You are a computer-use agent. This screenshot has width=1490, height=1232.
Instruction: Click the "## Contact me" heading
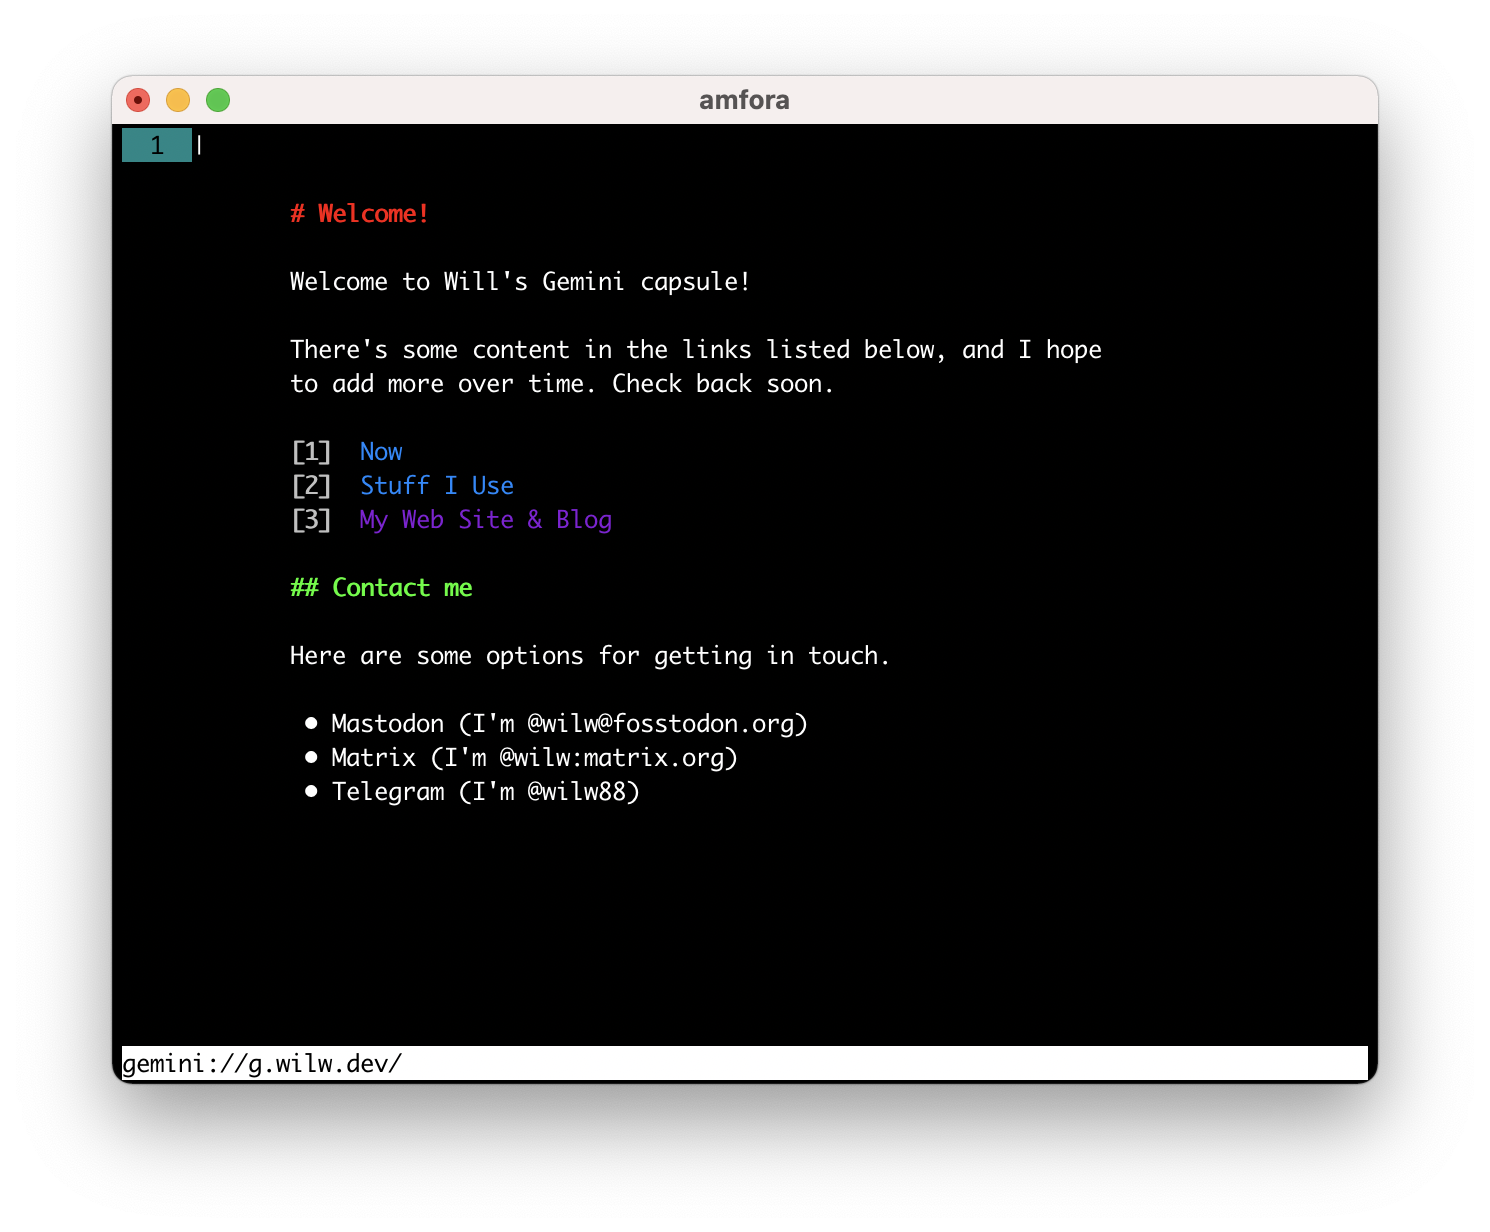[381, 587]
